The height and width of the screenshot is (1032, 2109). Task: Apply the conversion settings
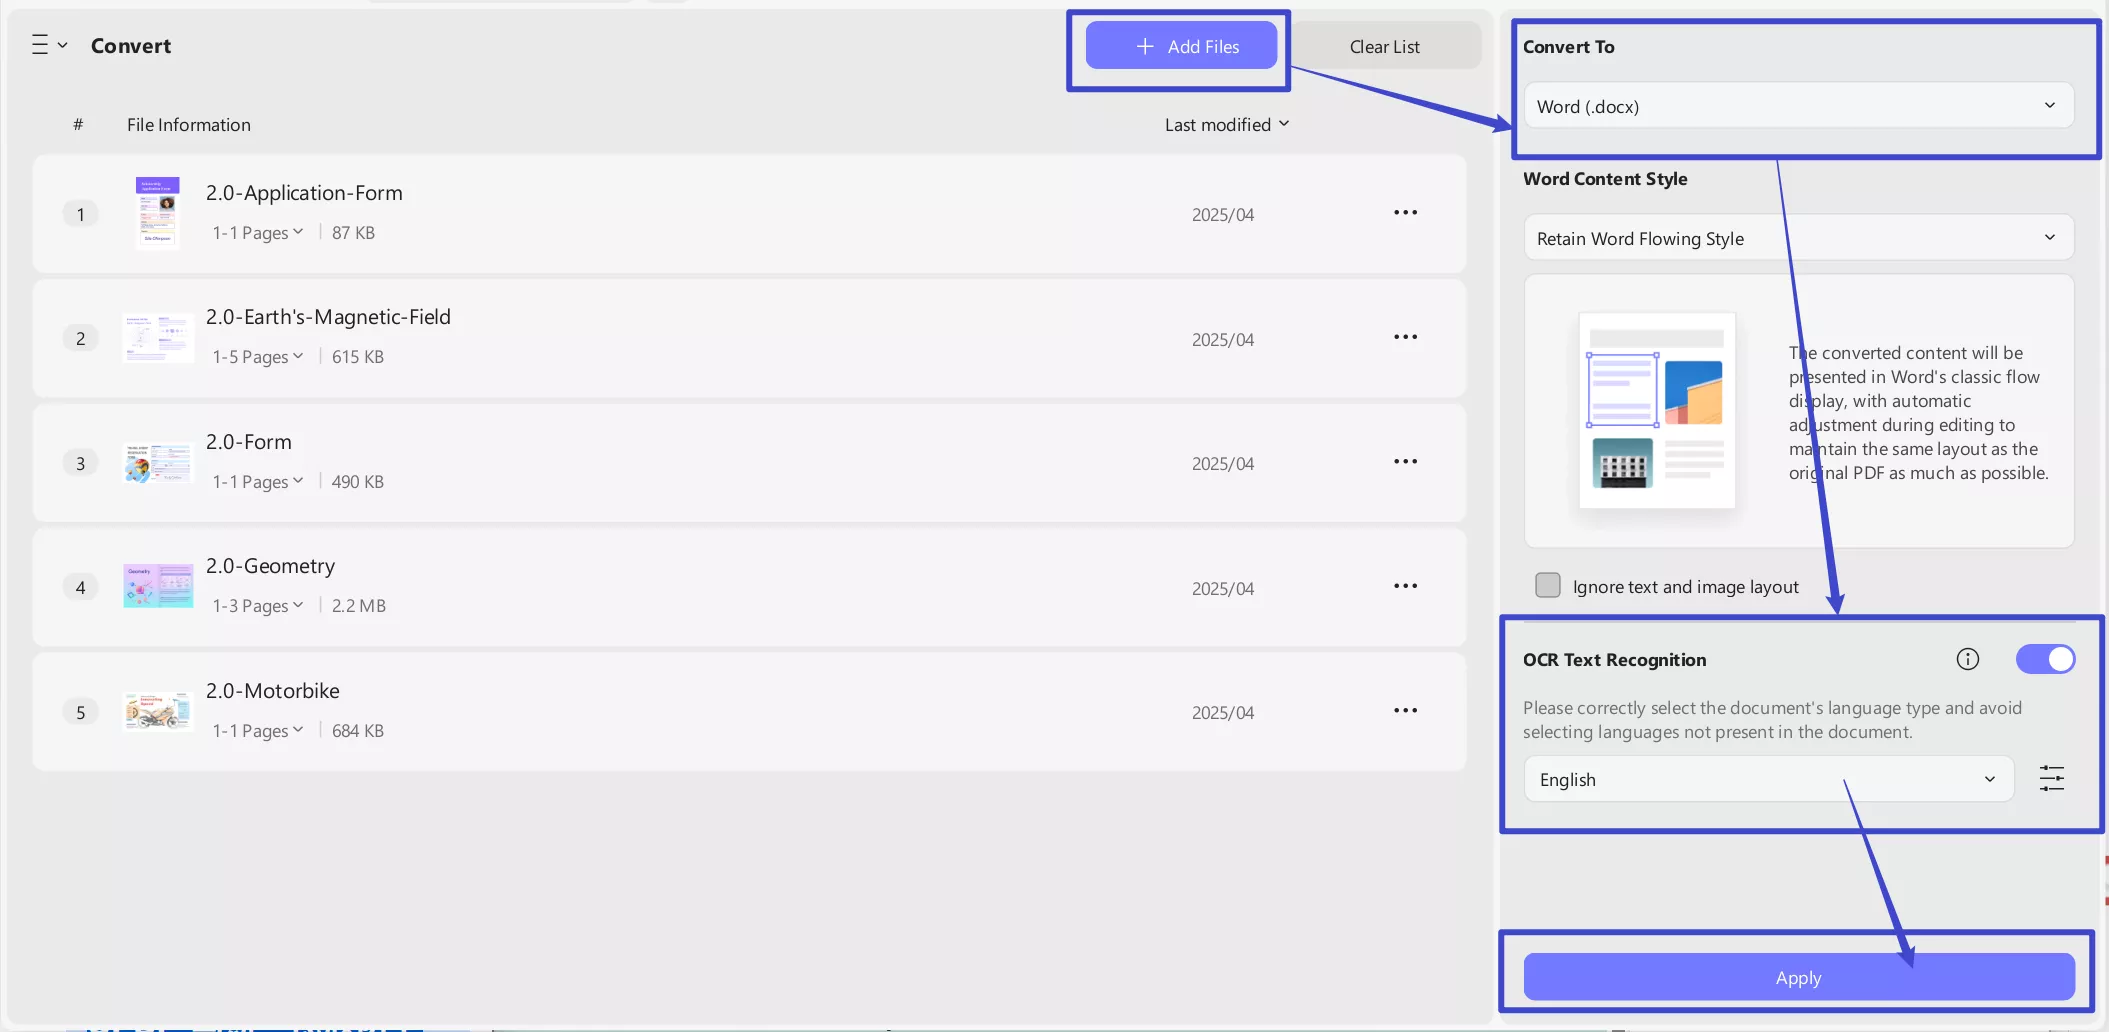(x=1797, y=977)
